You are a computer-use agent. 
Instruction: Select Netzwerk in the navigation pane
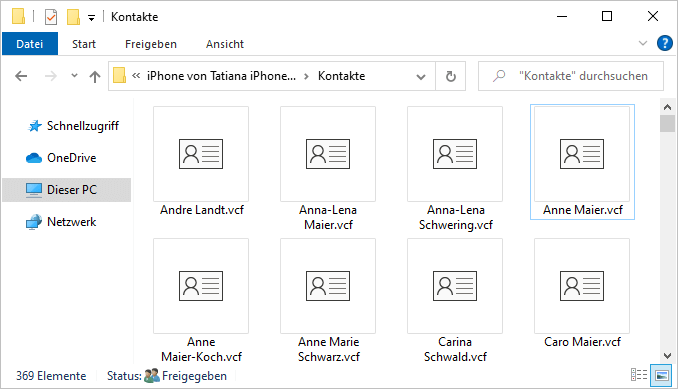[61, 222]
